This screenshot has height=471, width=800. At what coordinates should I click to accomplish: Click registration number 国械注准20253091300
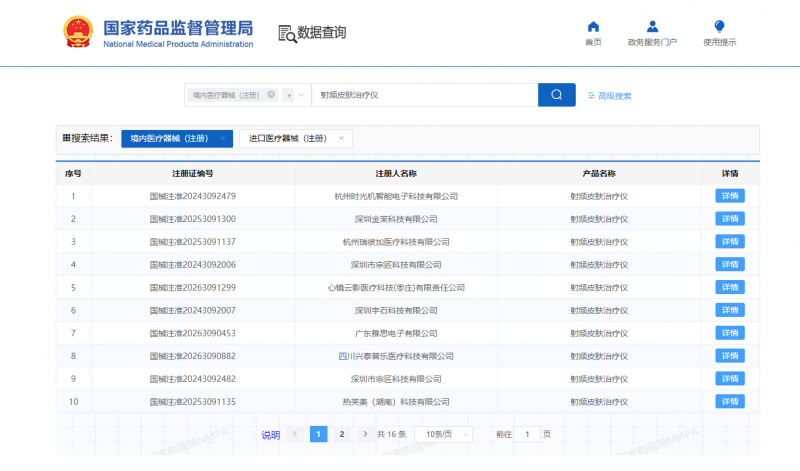point(192,219)
